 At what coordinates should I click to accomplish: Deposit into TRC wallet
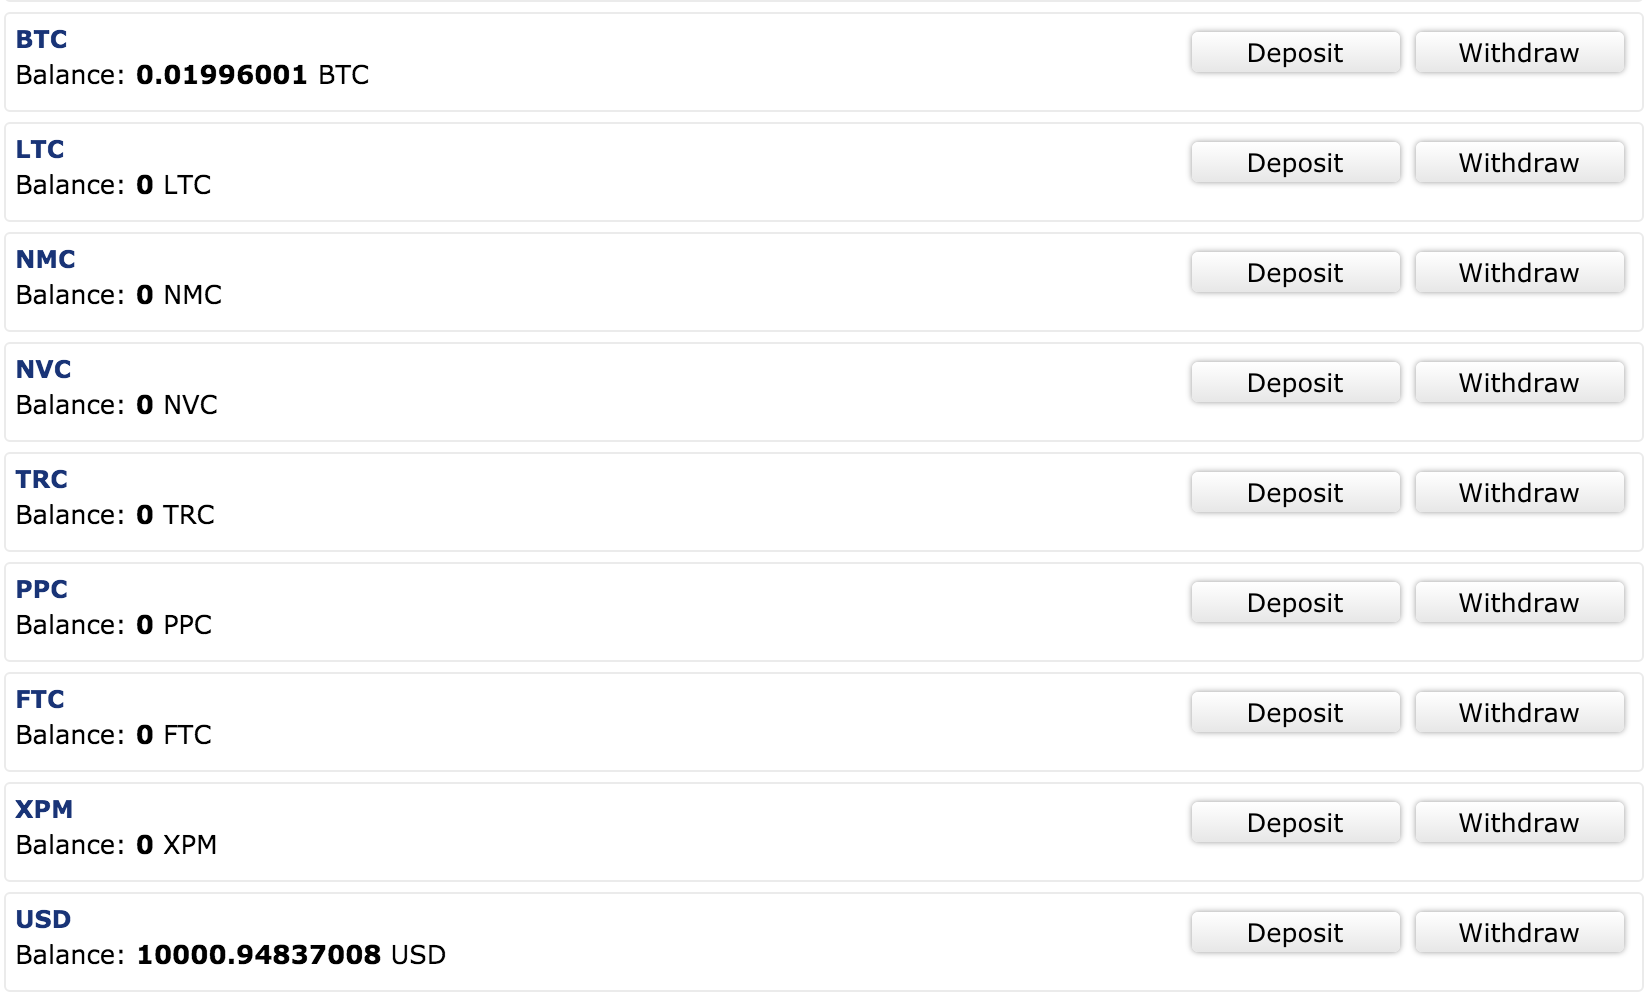coord(1295,493)
